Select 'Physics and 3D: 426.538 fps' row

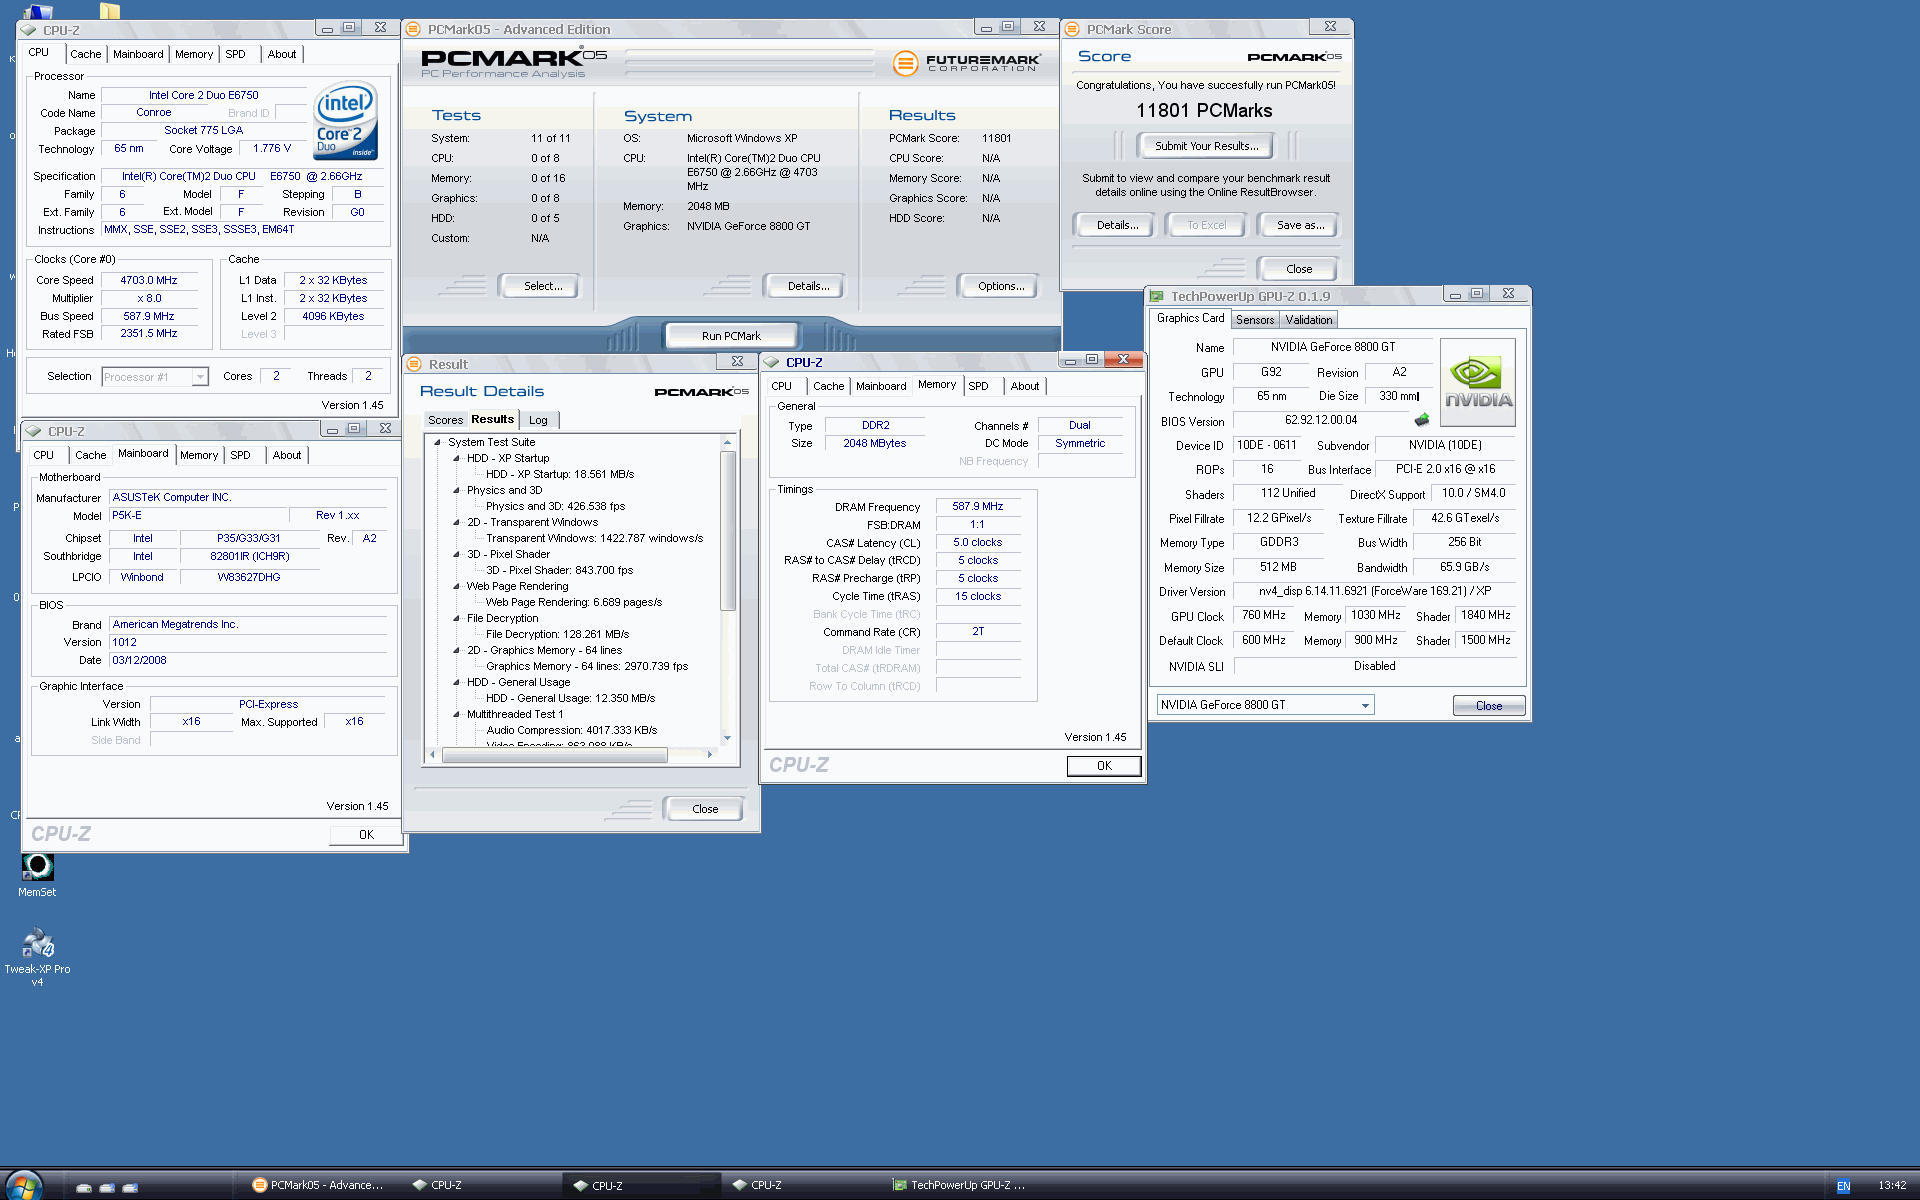pos(555,506)
